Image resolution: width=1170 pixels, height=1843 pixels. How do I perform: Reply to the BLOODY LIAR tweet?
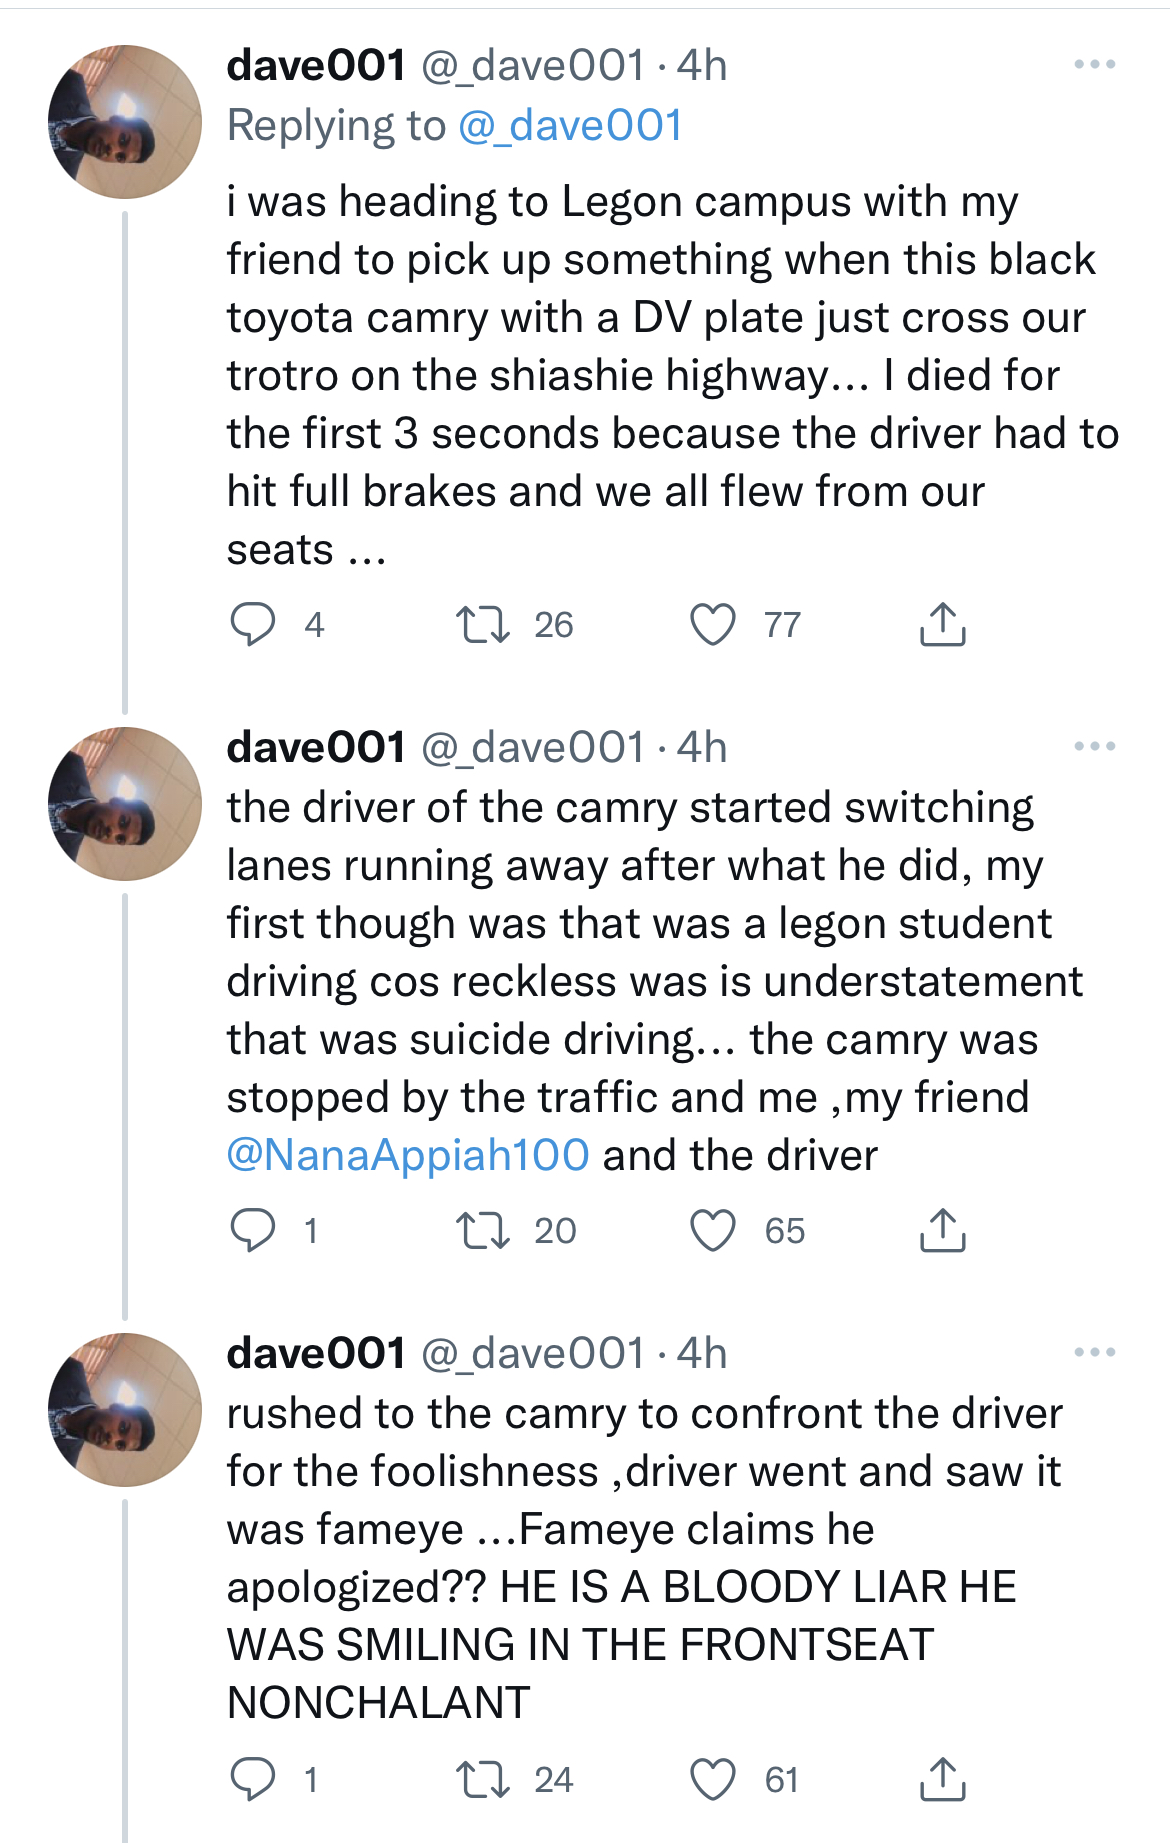point(253,1779)
